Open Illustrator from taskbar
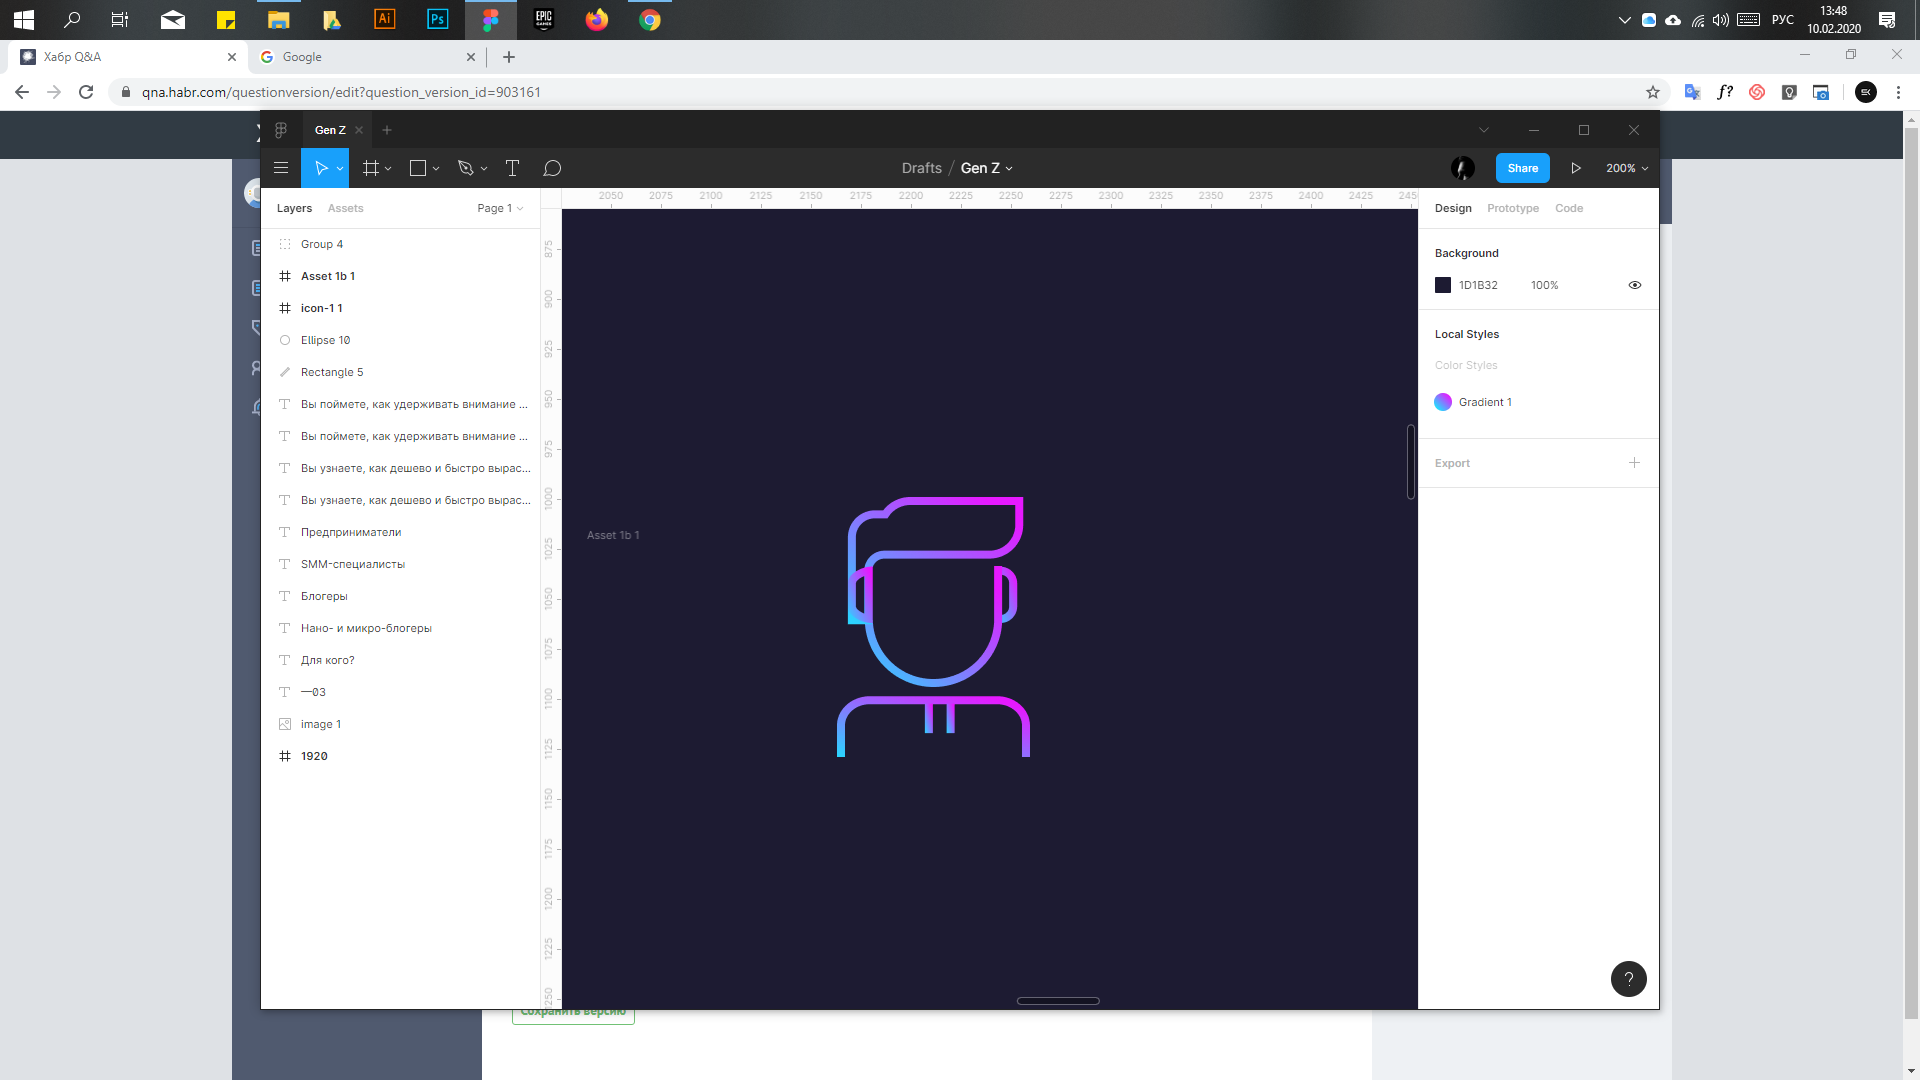The width and height of the screenshot is (1920, 1080). [385, 20]
